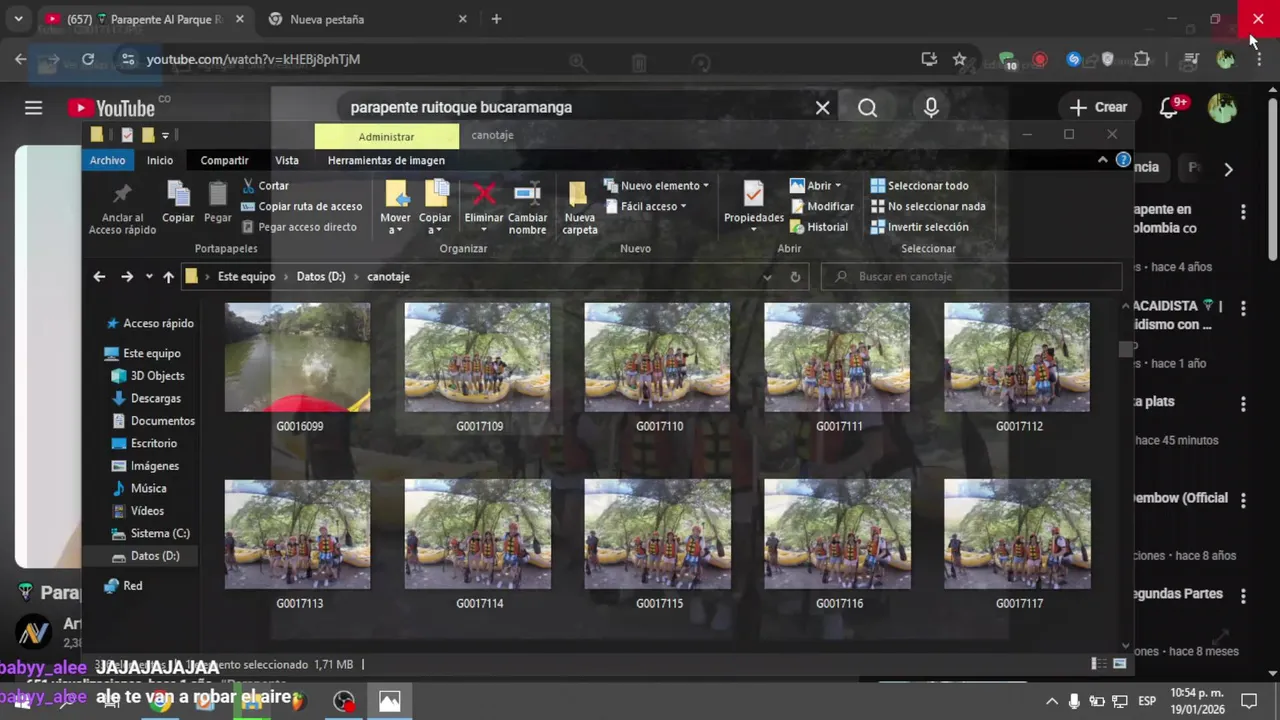Go forward in File Explorer

click(126, 277)
